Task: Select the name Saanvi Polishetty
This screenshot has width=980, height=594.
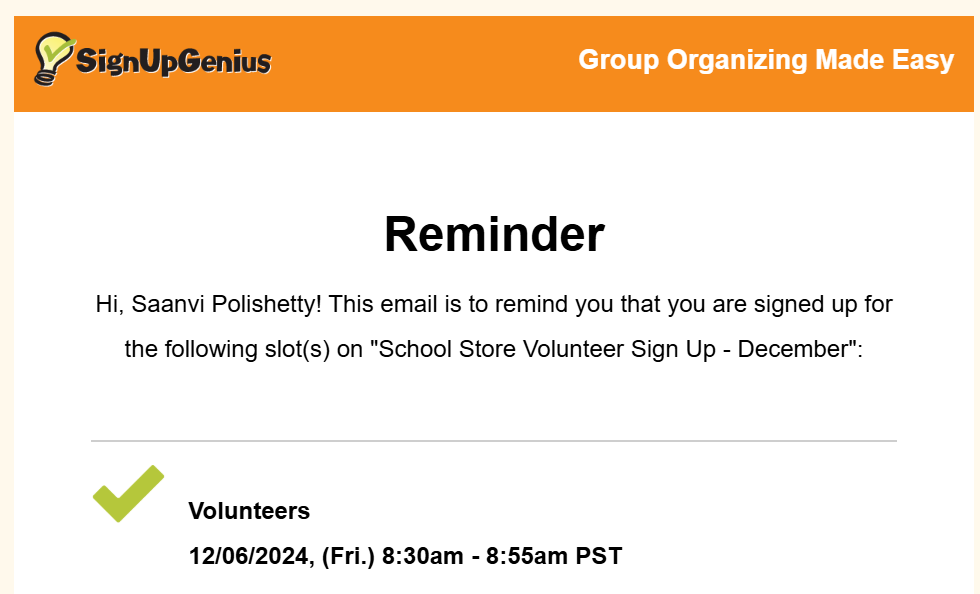Action: coord(228,304)
